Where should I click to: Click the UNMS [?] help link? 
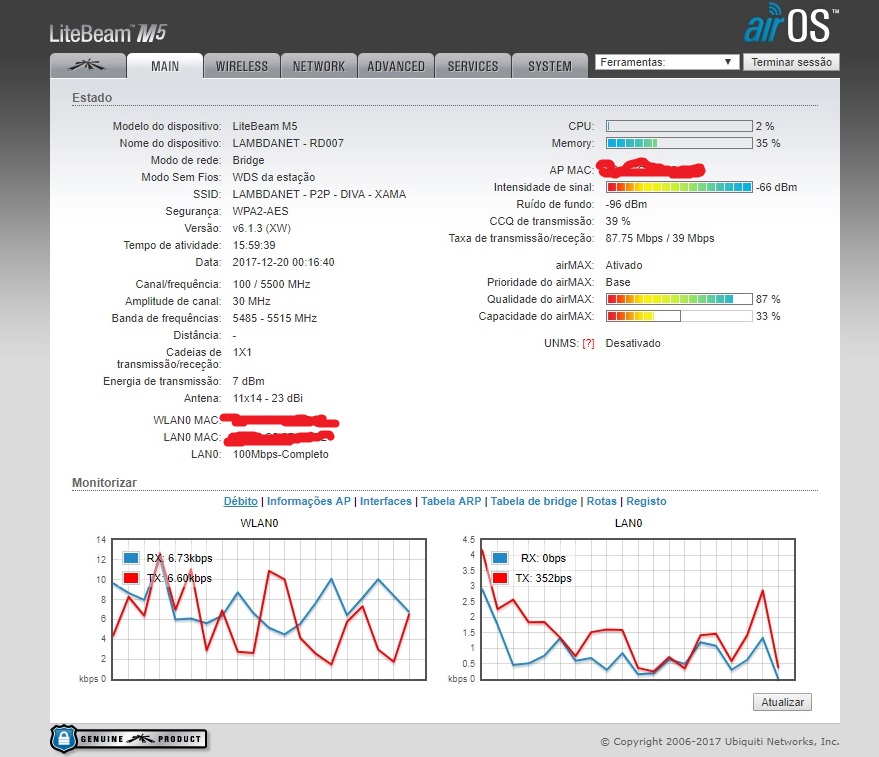click(x=588, y=343)
